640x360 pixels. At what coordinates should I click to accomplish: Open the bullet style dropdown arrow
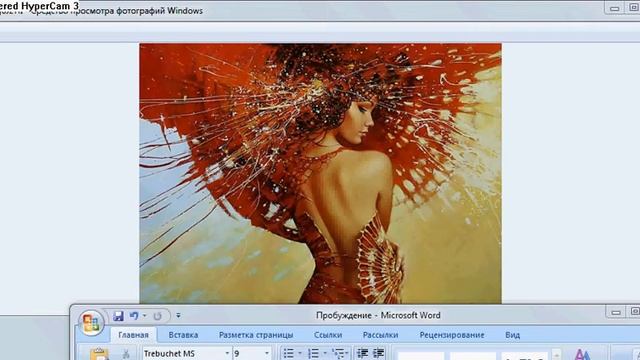pos(300,353)
